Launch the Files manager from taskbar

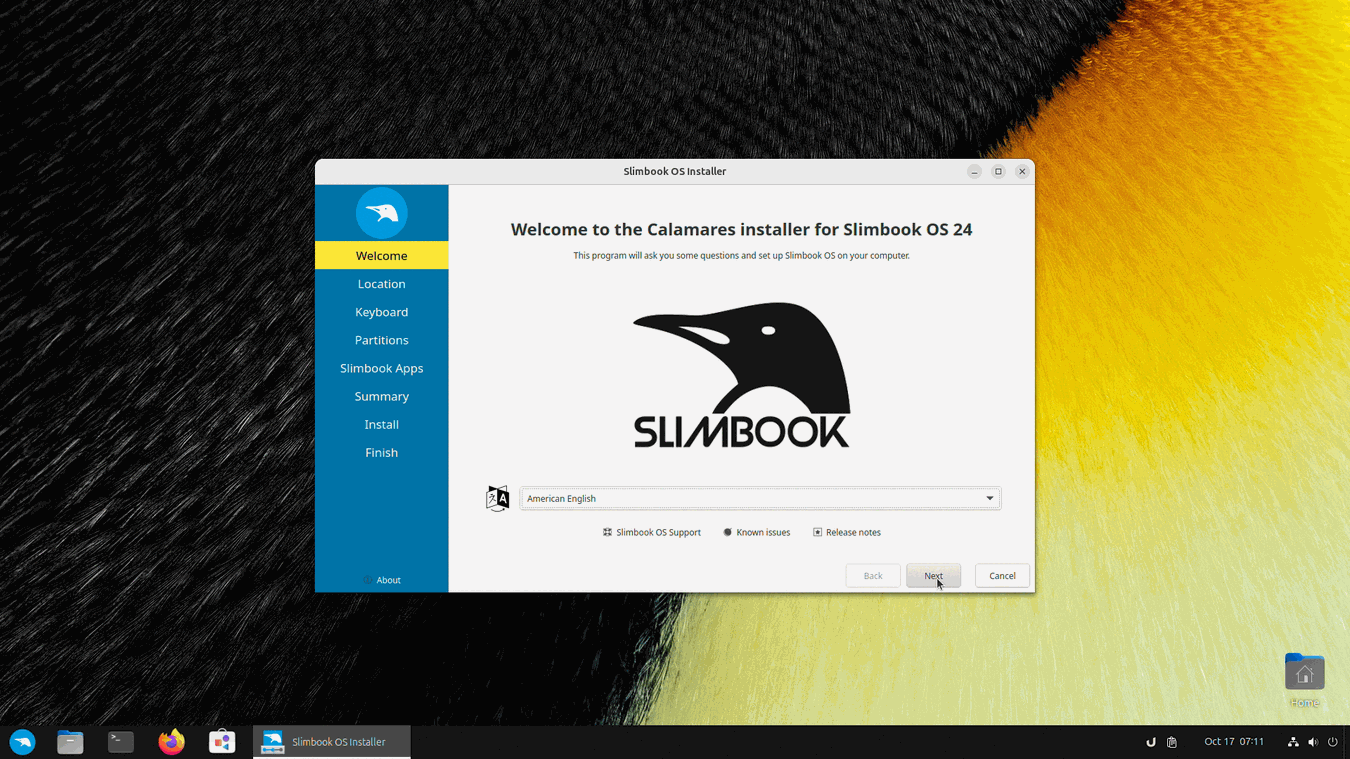[x=70, y=742]
